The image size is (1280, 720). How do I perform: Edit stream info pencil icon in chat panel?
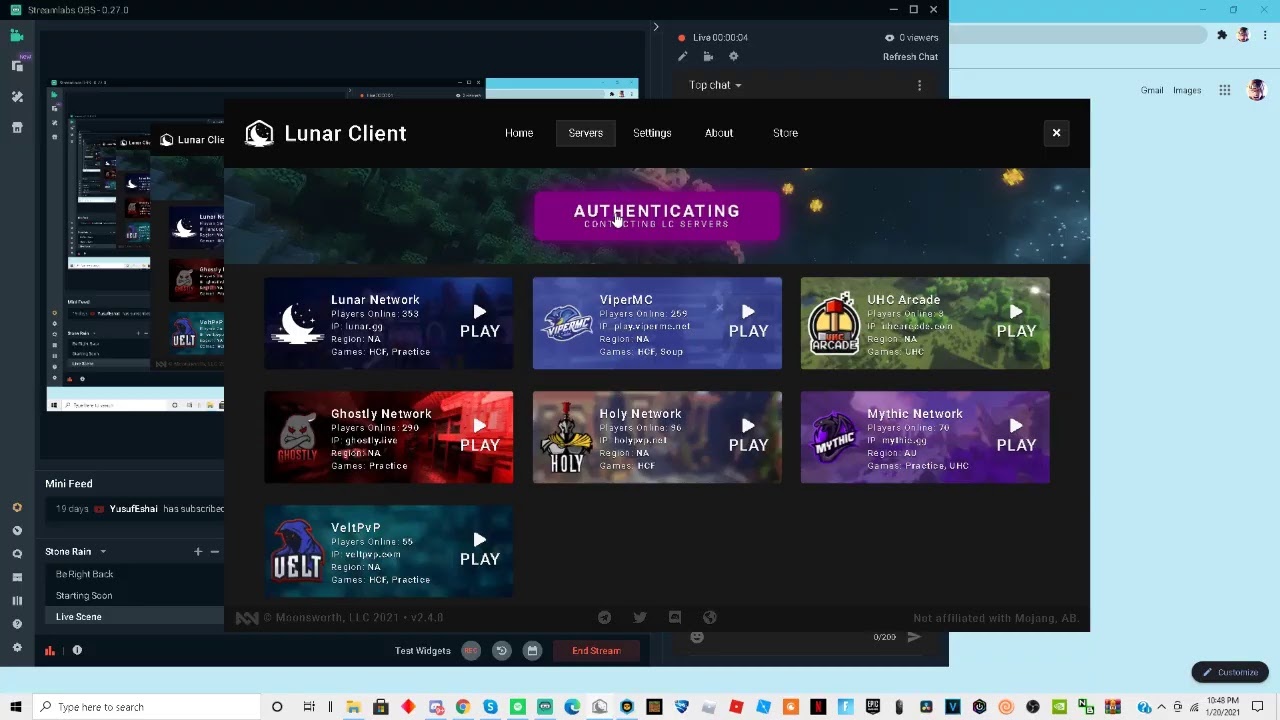[x=682, y=57]
